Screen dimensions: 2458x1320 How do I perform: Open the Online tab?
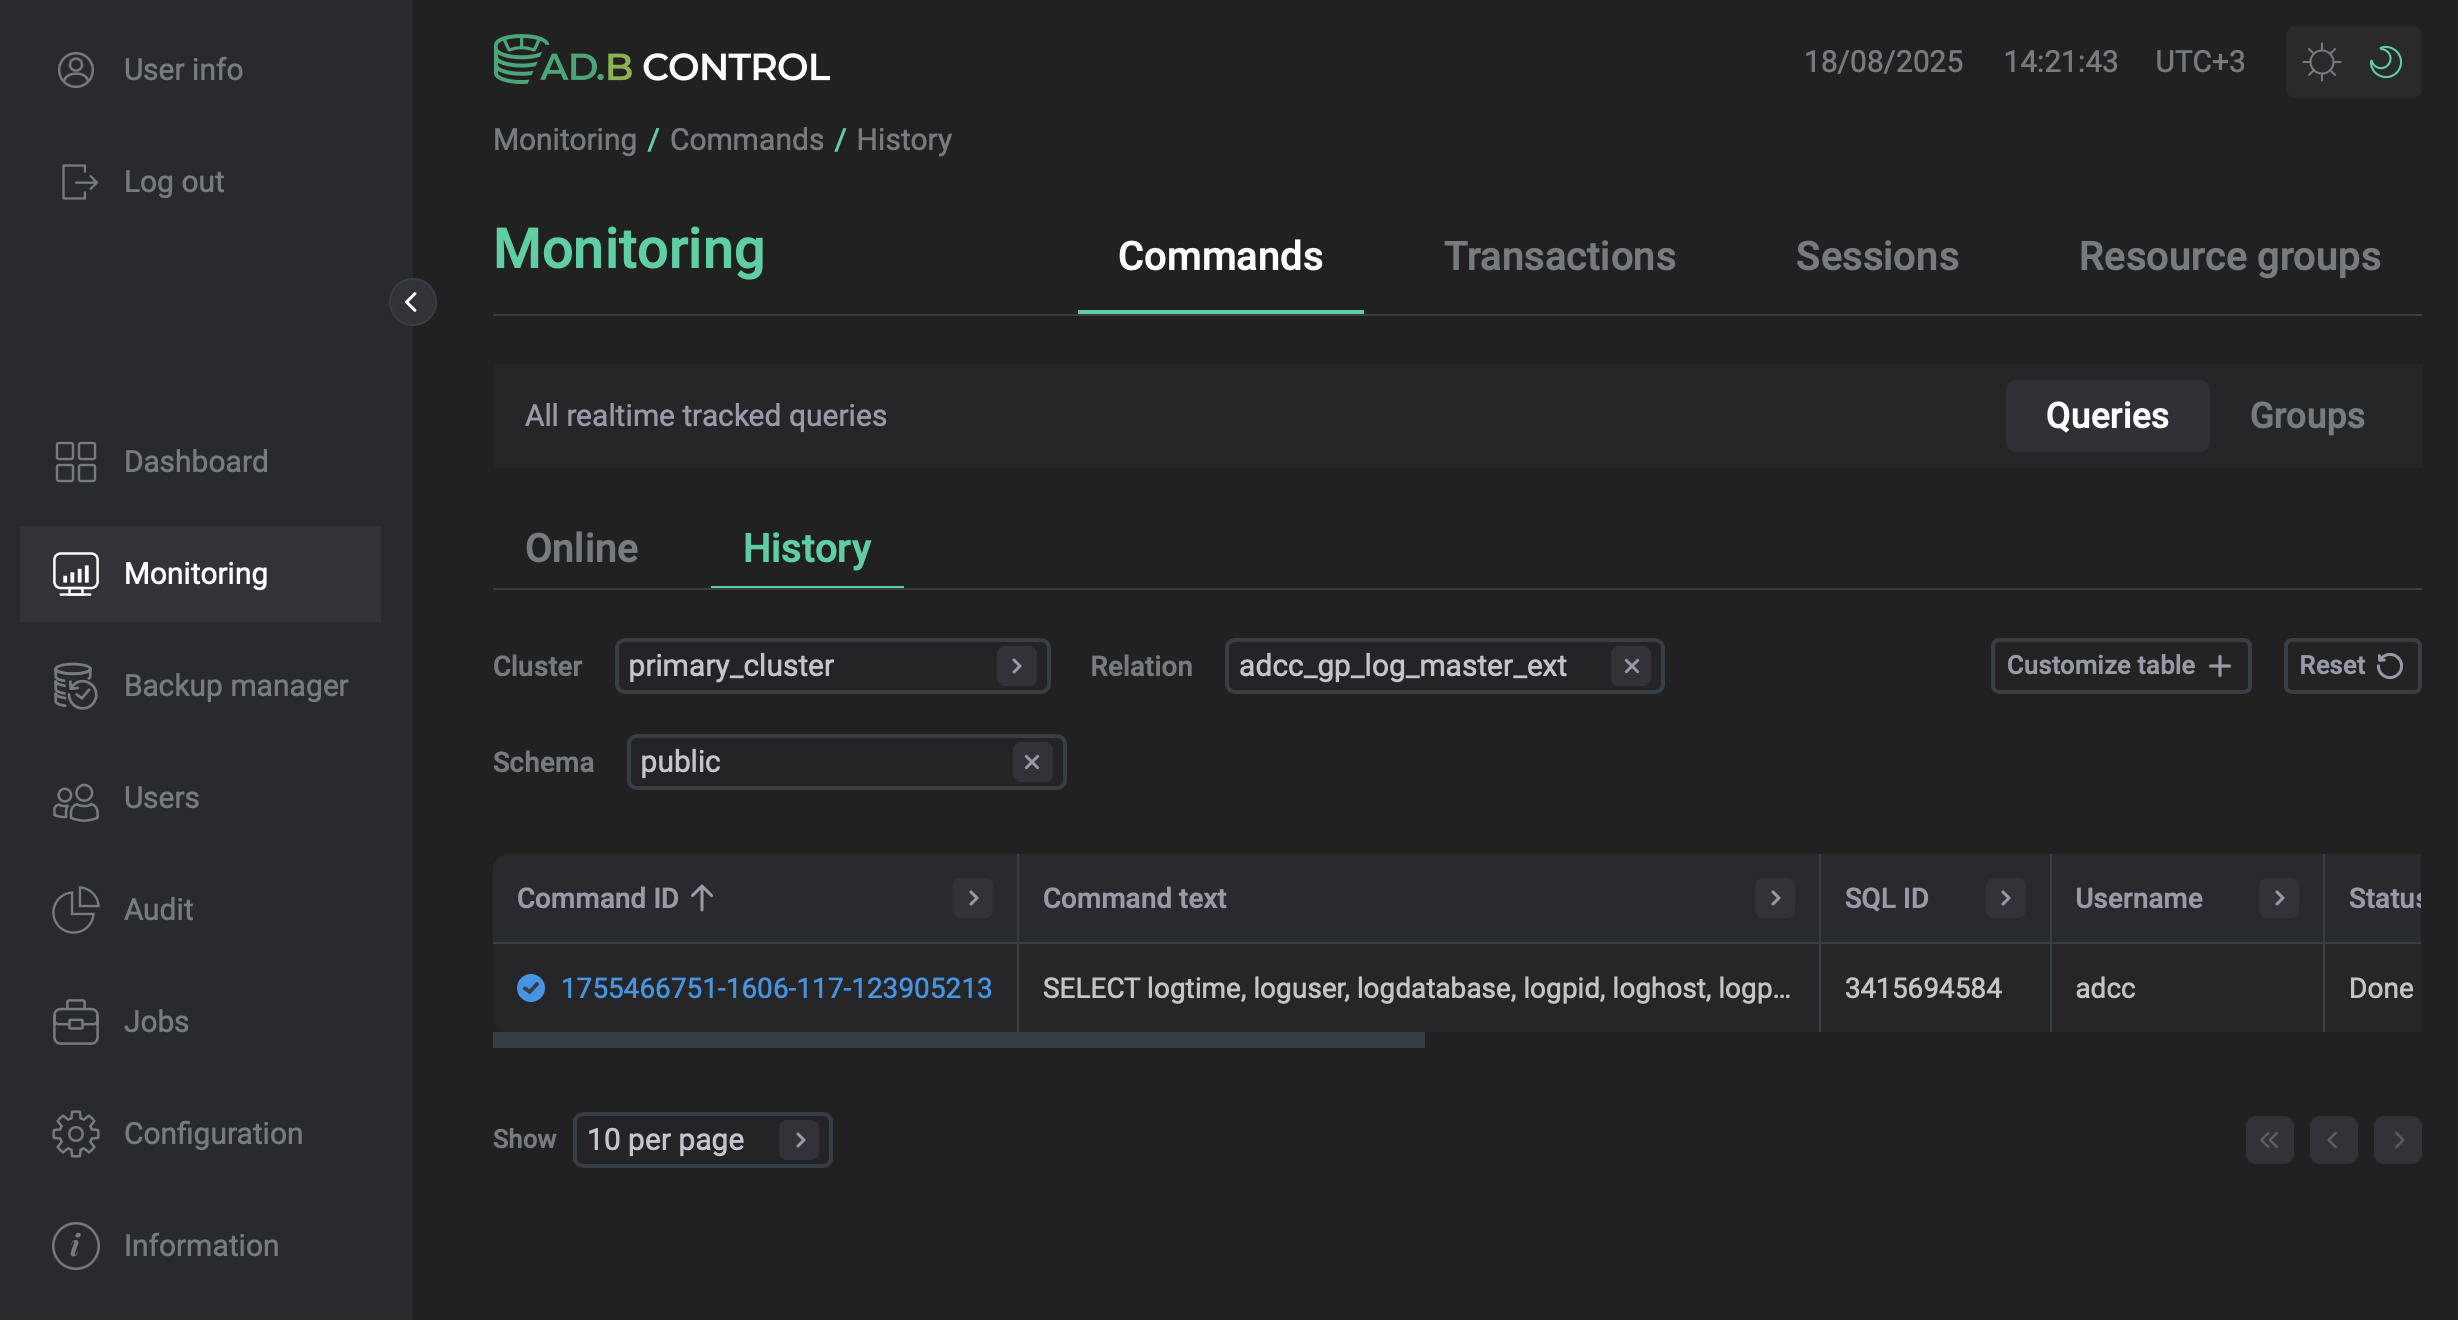[x=581, y=548]
